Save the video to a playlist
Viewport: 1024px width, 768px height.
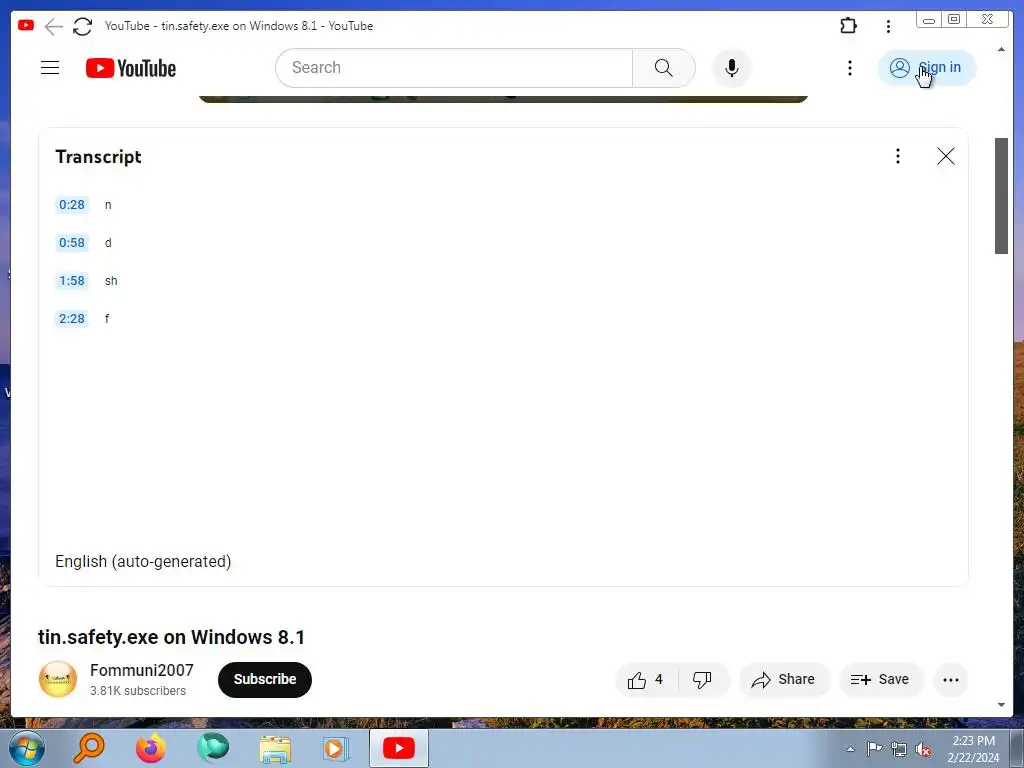pyautogui.click(x=880, y=680)
